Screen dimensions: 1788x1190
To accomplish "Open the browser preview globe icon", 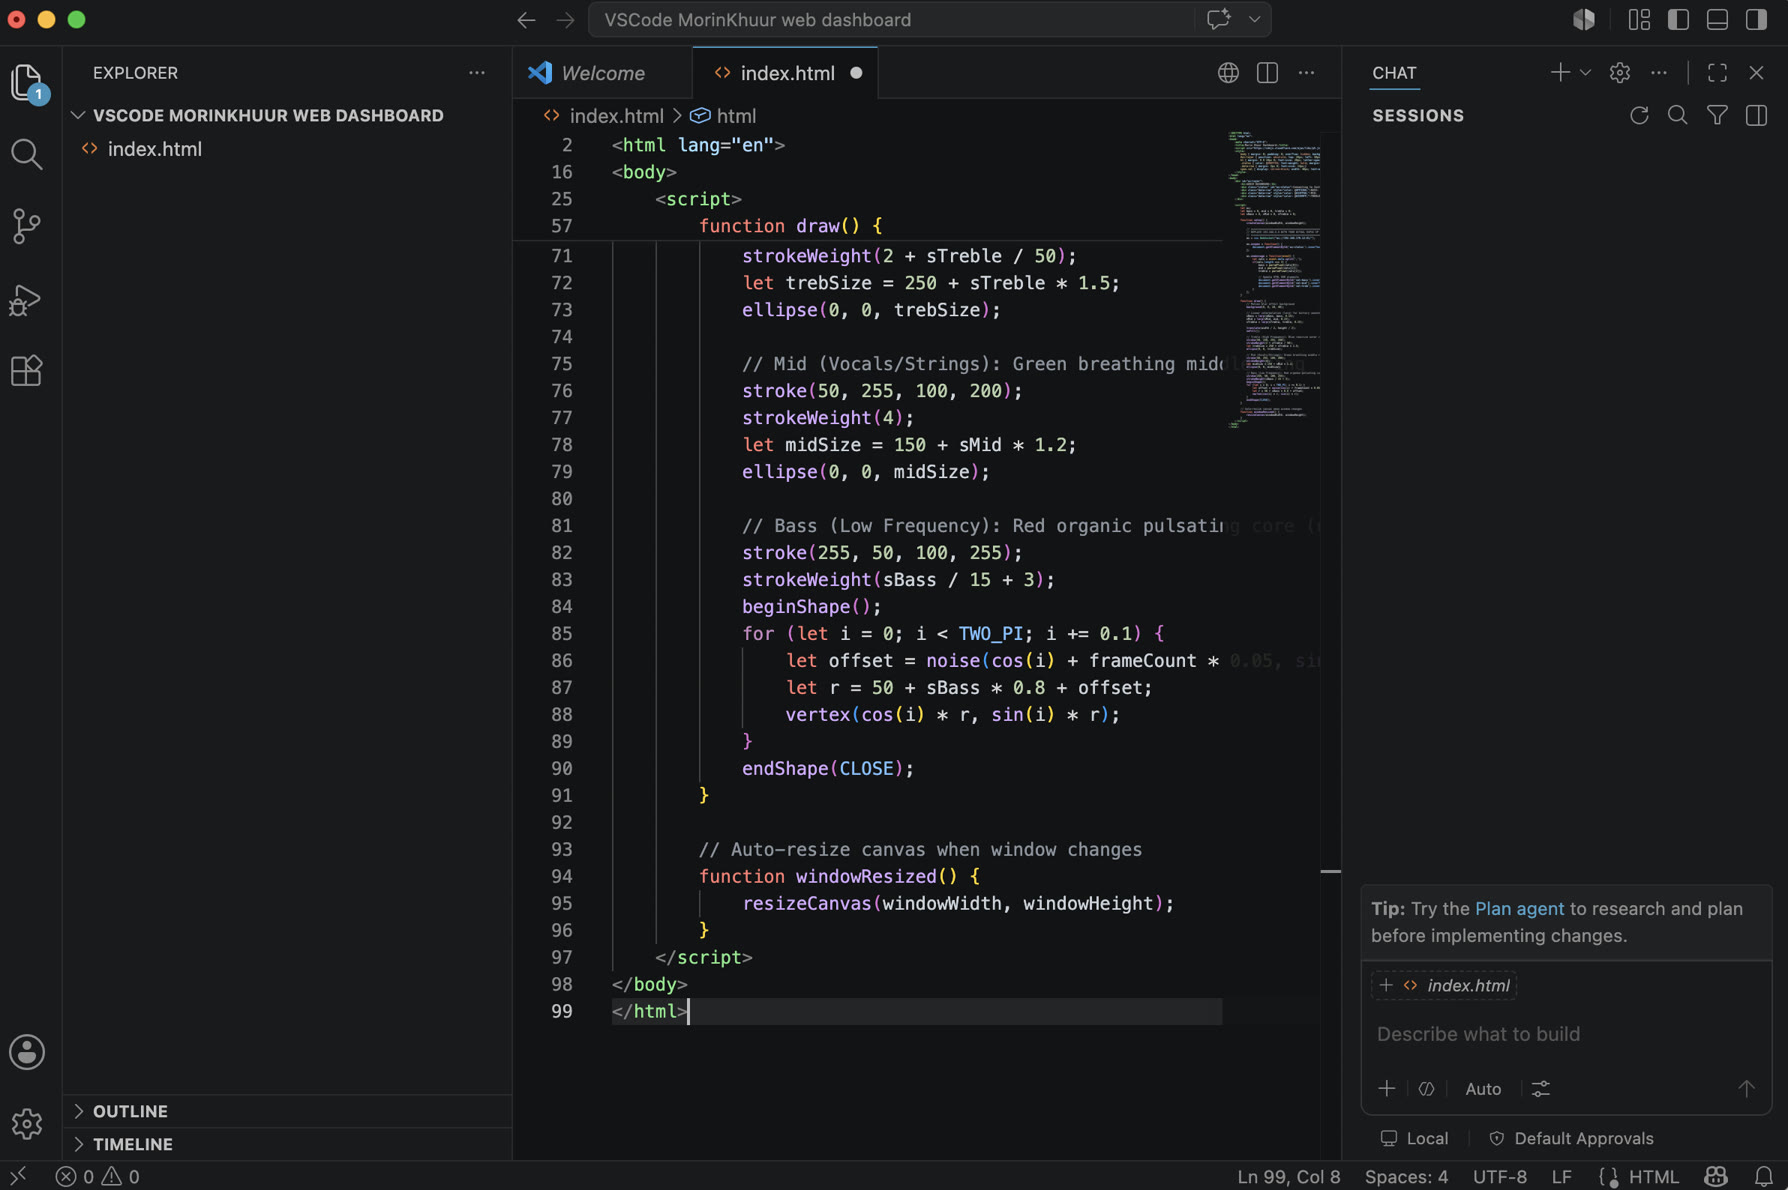I will click(x=1228, y=73).
